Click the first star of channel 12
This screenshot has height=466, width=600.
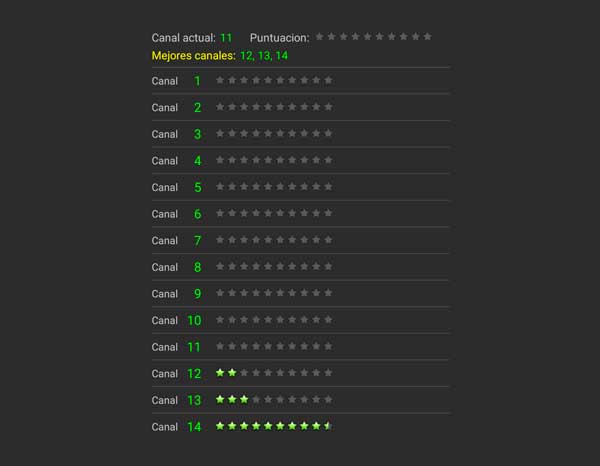click(x=221, y=373)
